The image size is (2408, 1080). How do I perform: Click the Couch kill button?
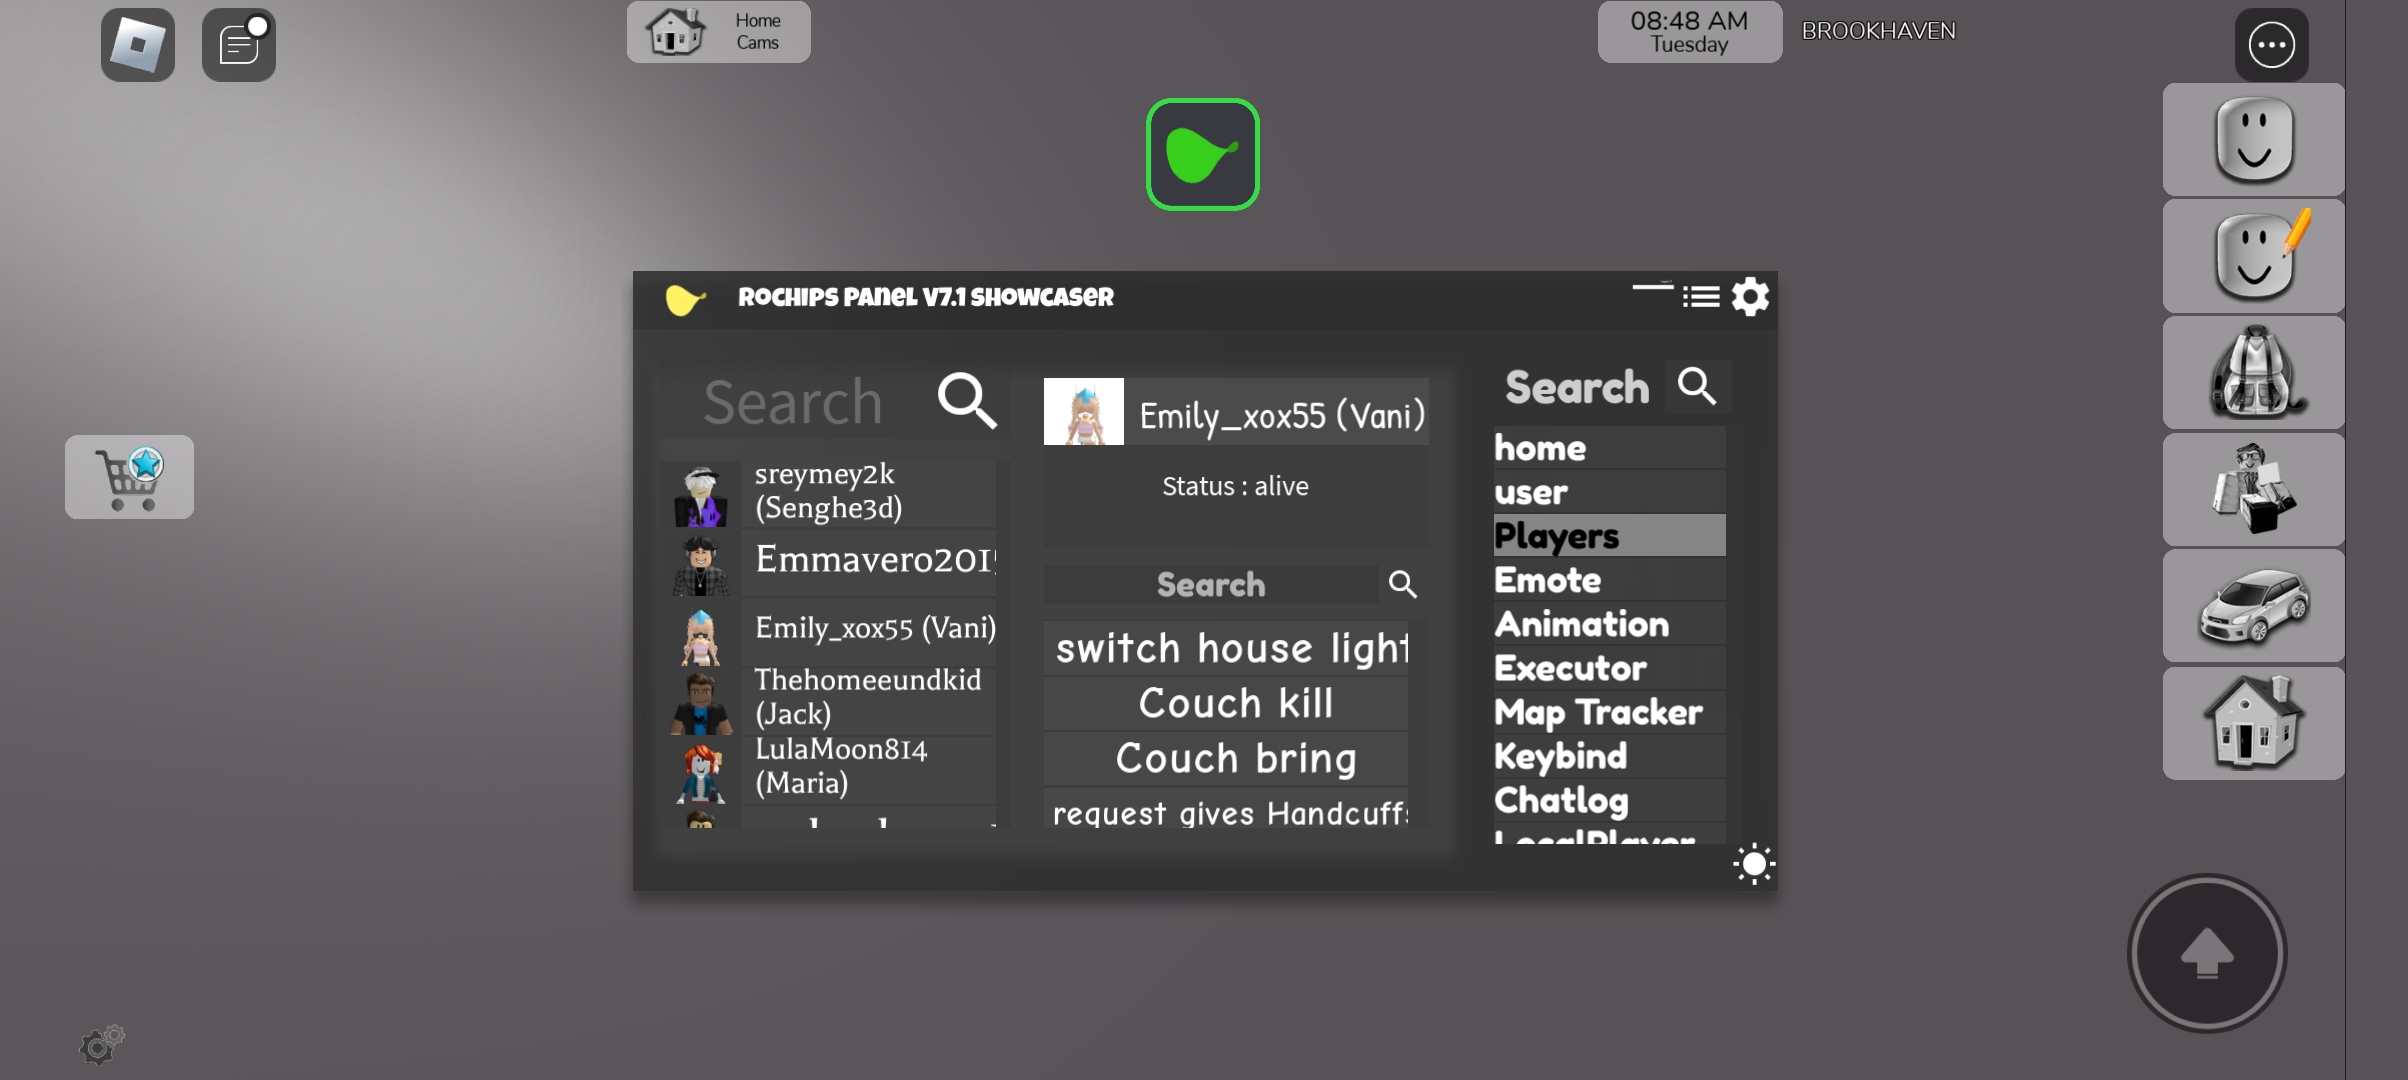tap(1236, 703)
